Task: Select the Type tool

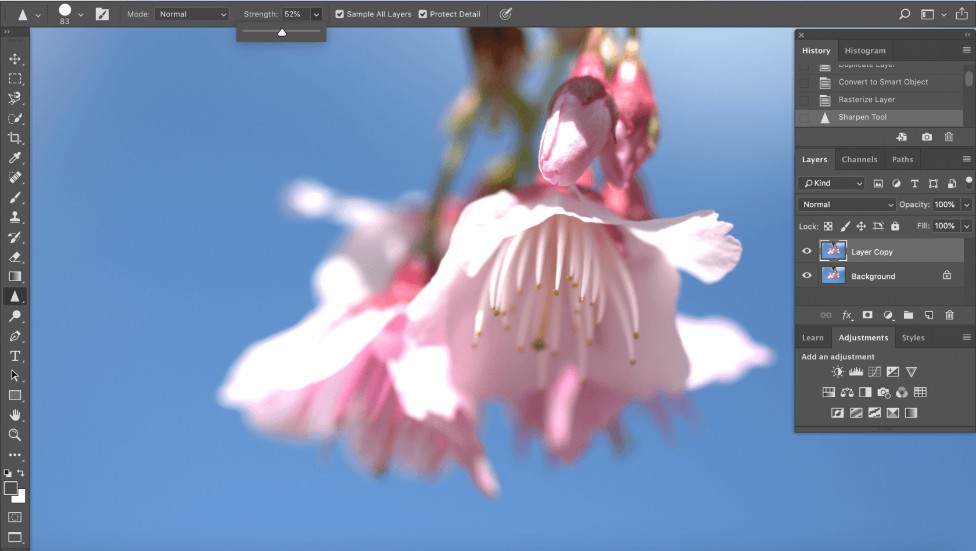Action: 15,356
